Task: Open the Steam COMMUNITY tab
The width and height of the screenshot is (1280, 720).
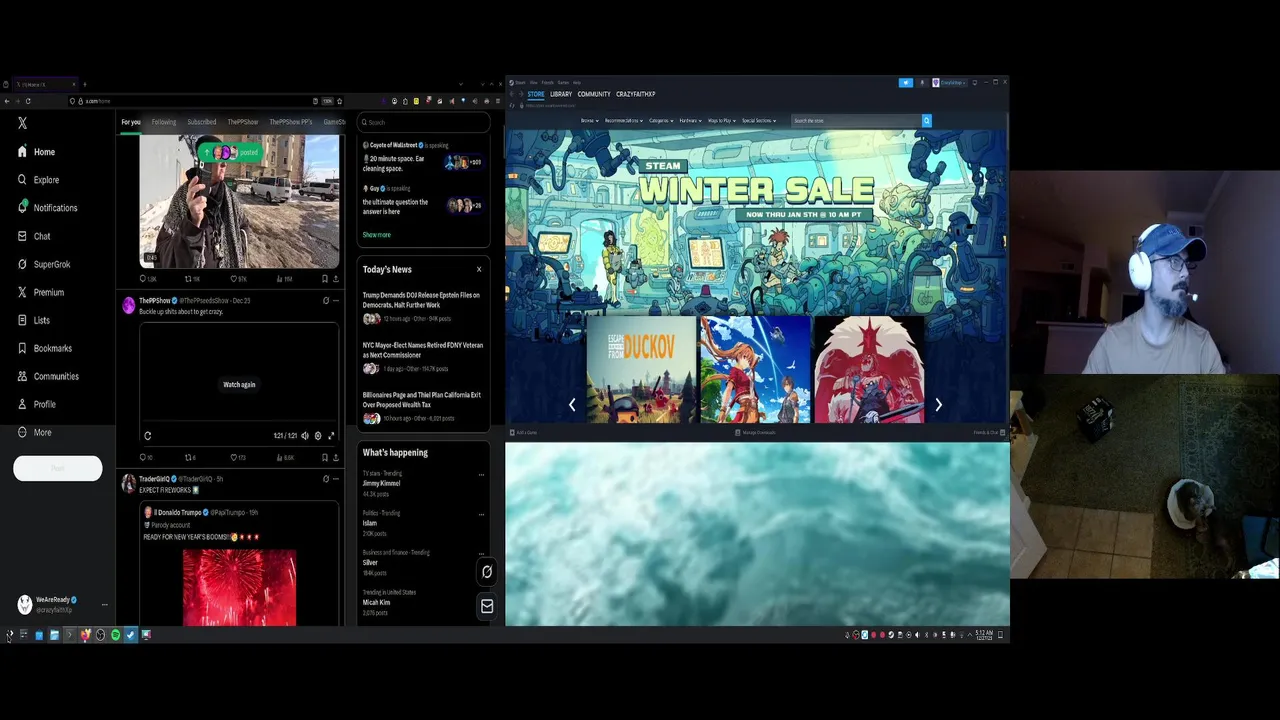Action: tap(594, 94)
